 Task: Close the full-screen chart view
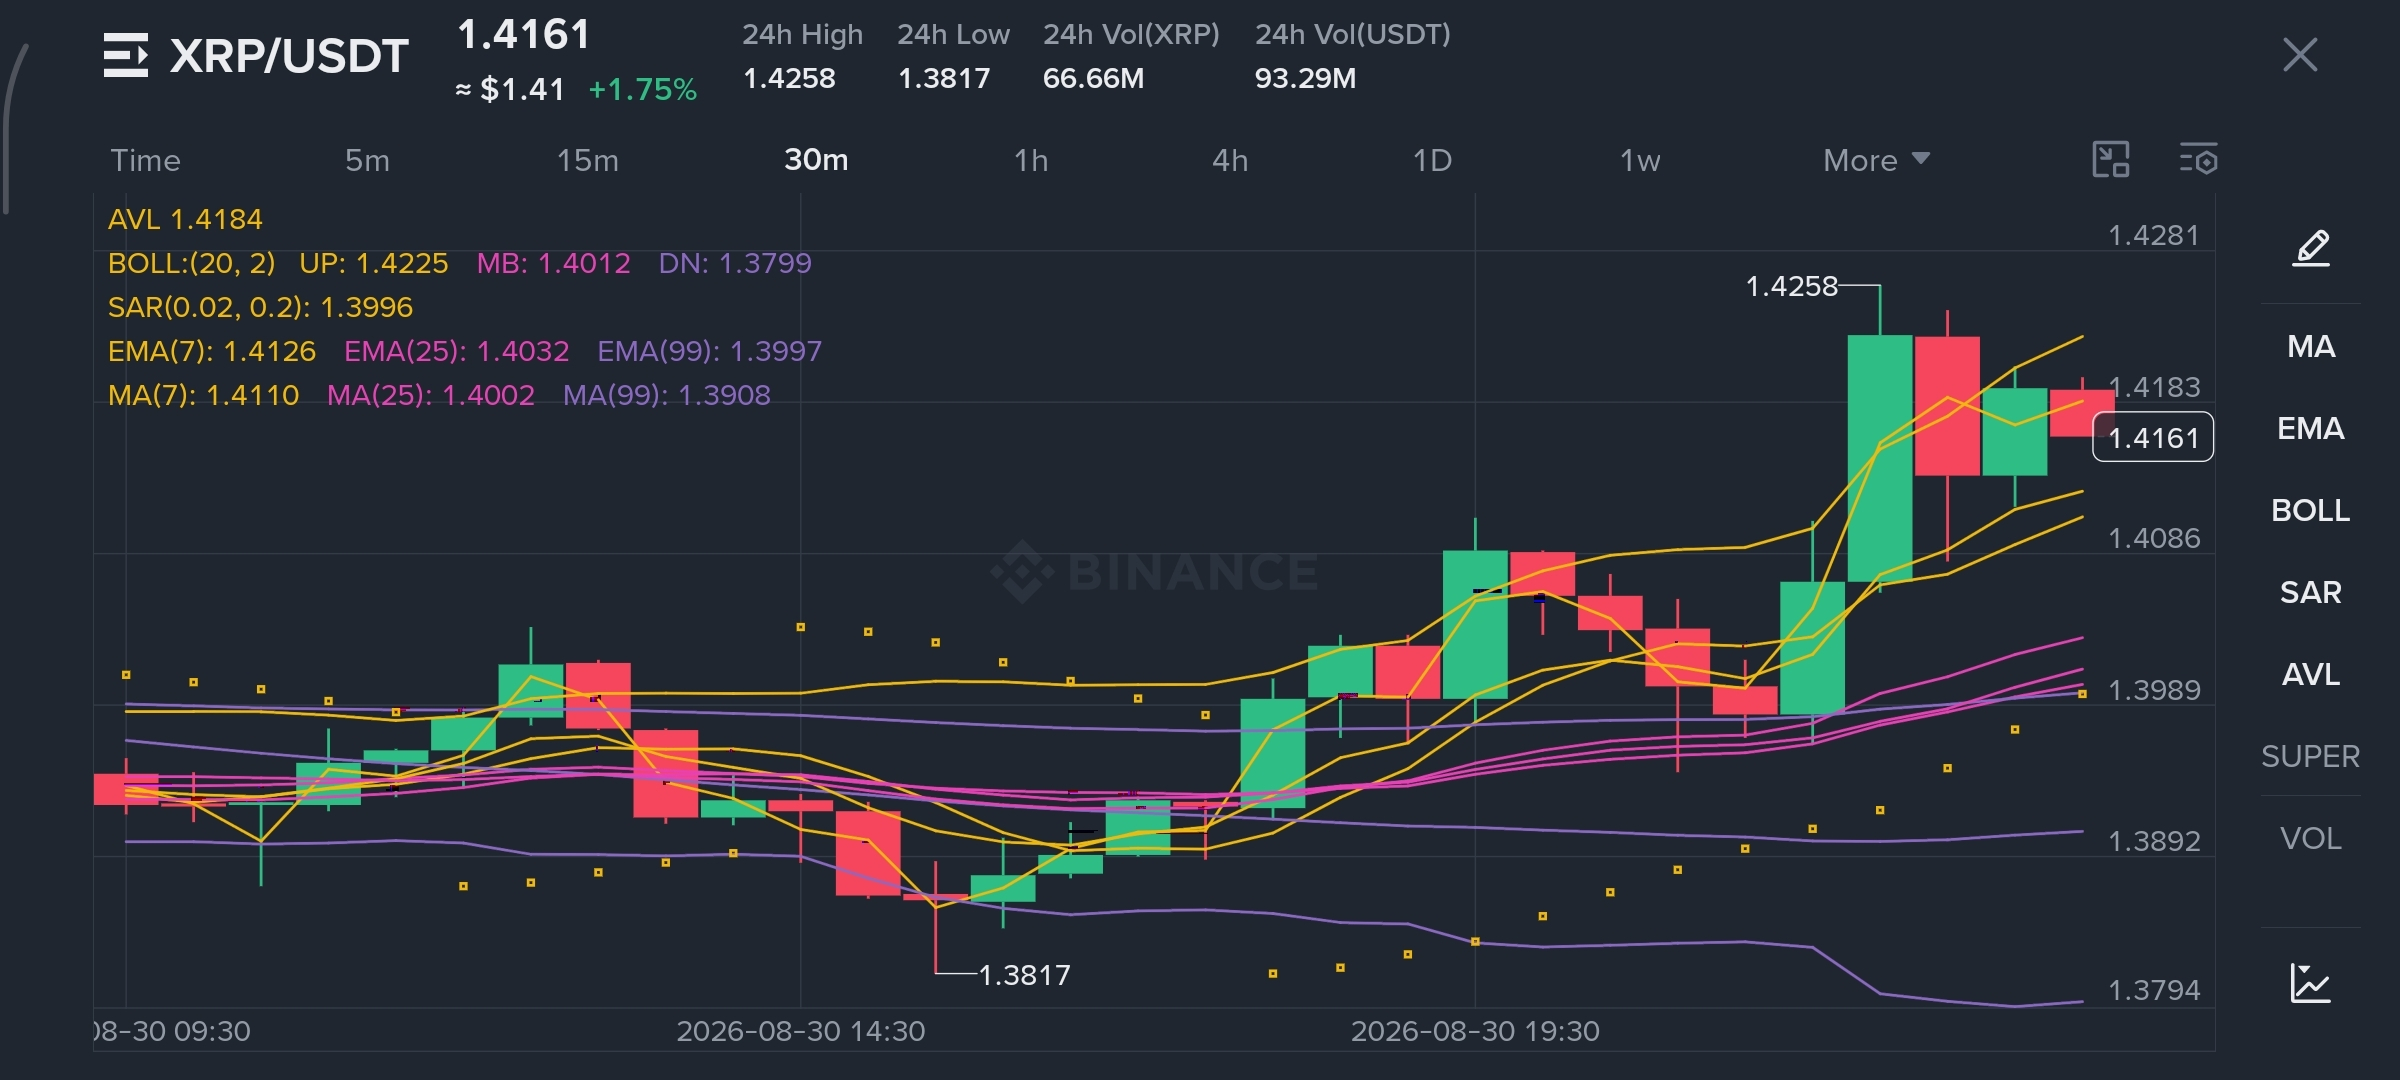(x=2300, y=55)
